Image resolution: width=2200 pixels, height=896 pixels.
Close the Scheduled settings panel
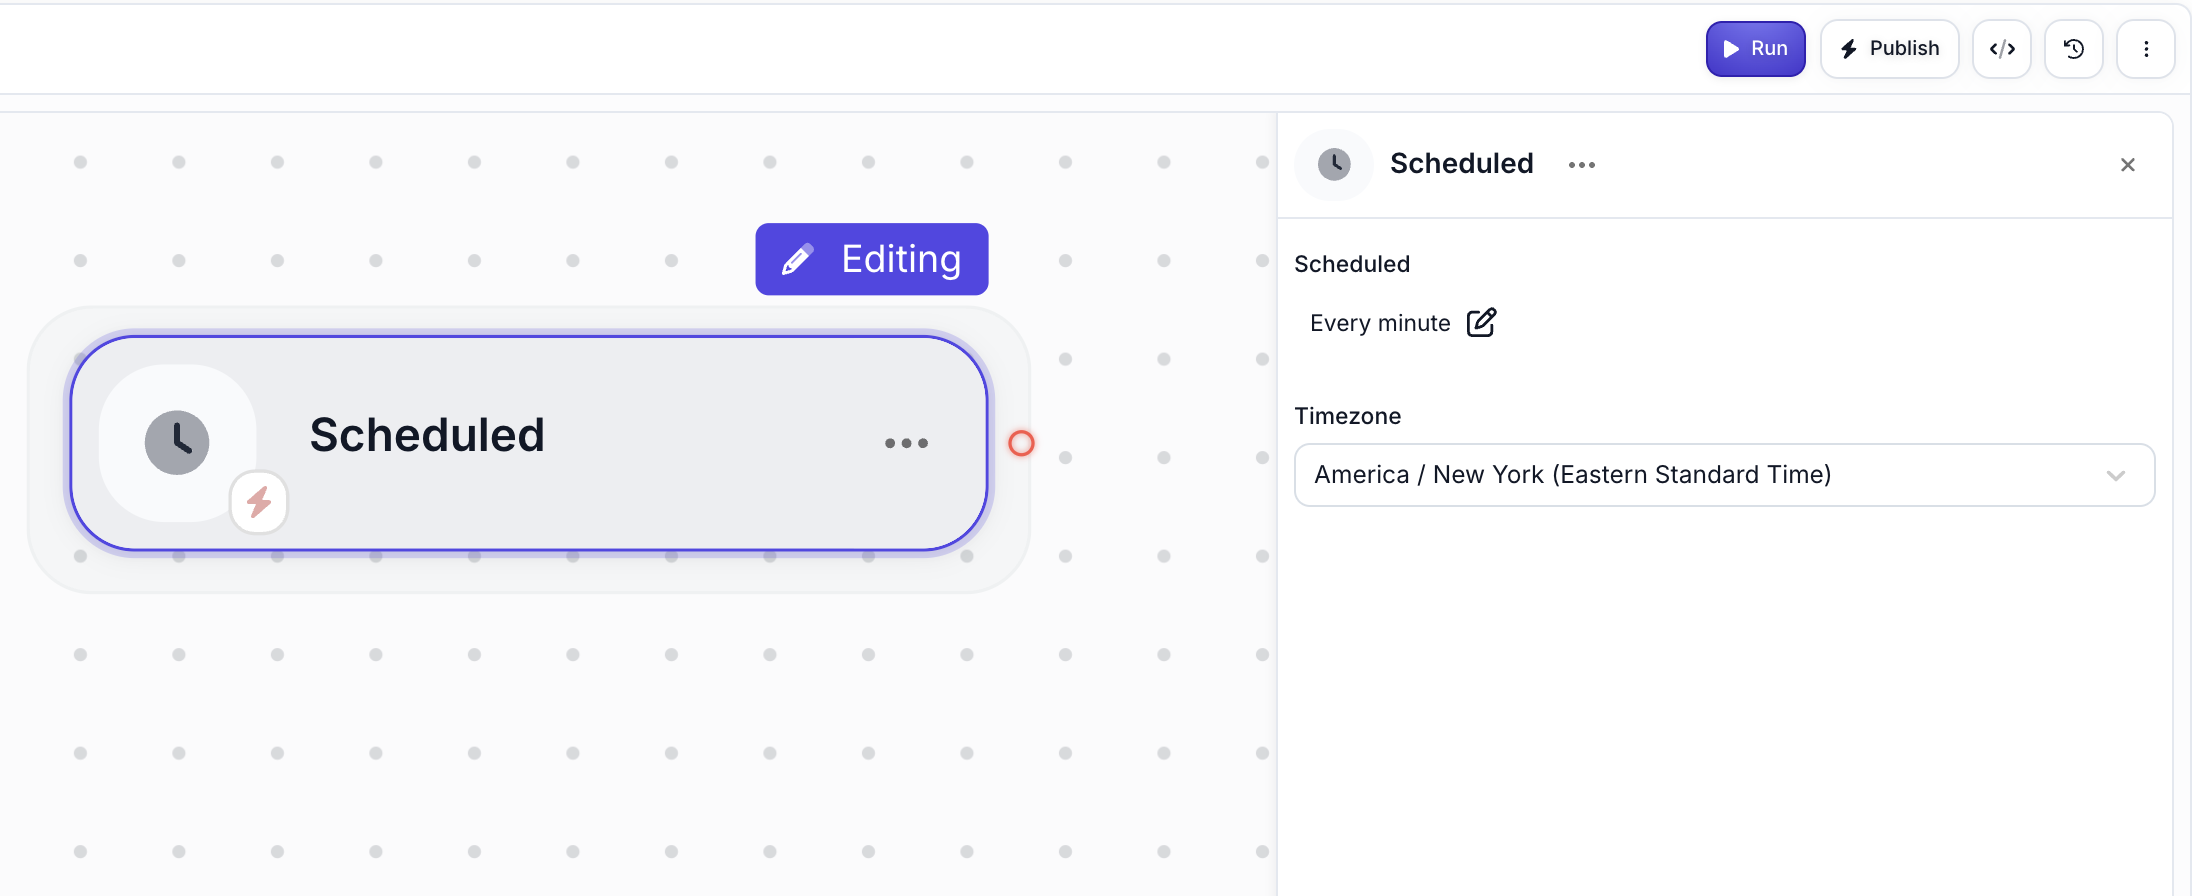[2127, 164]
